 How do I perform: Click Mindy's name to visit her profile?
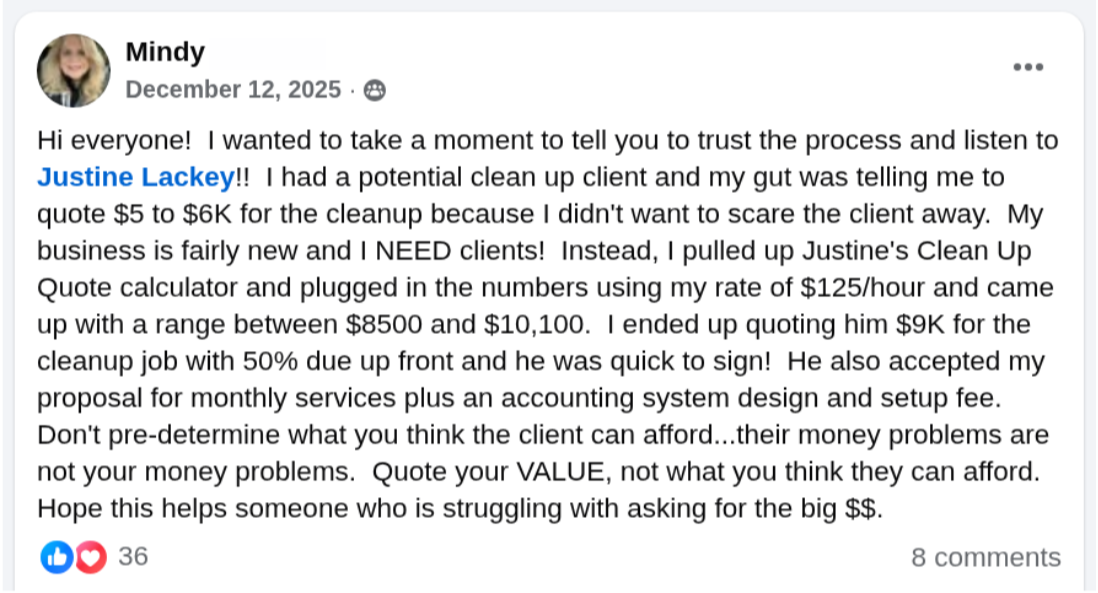(x=164, y=51)
